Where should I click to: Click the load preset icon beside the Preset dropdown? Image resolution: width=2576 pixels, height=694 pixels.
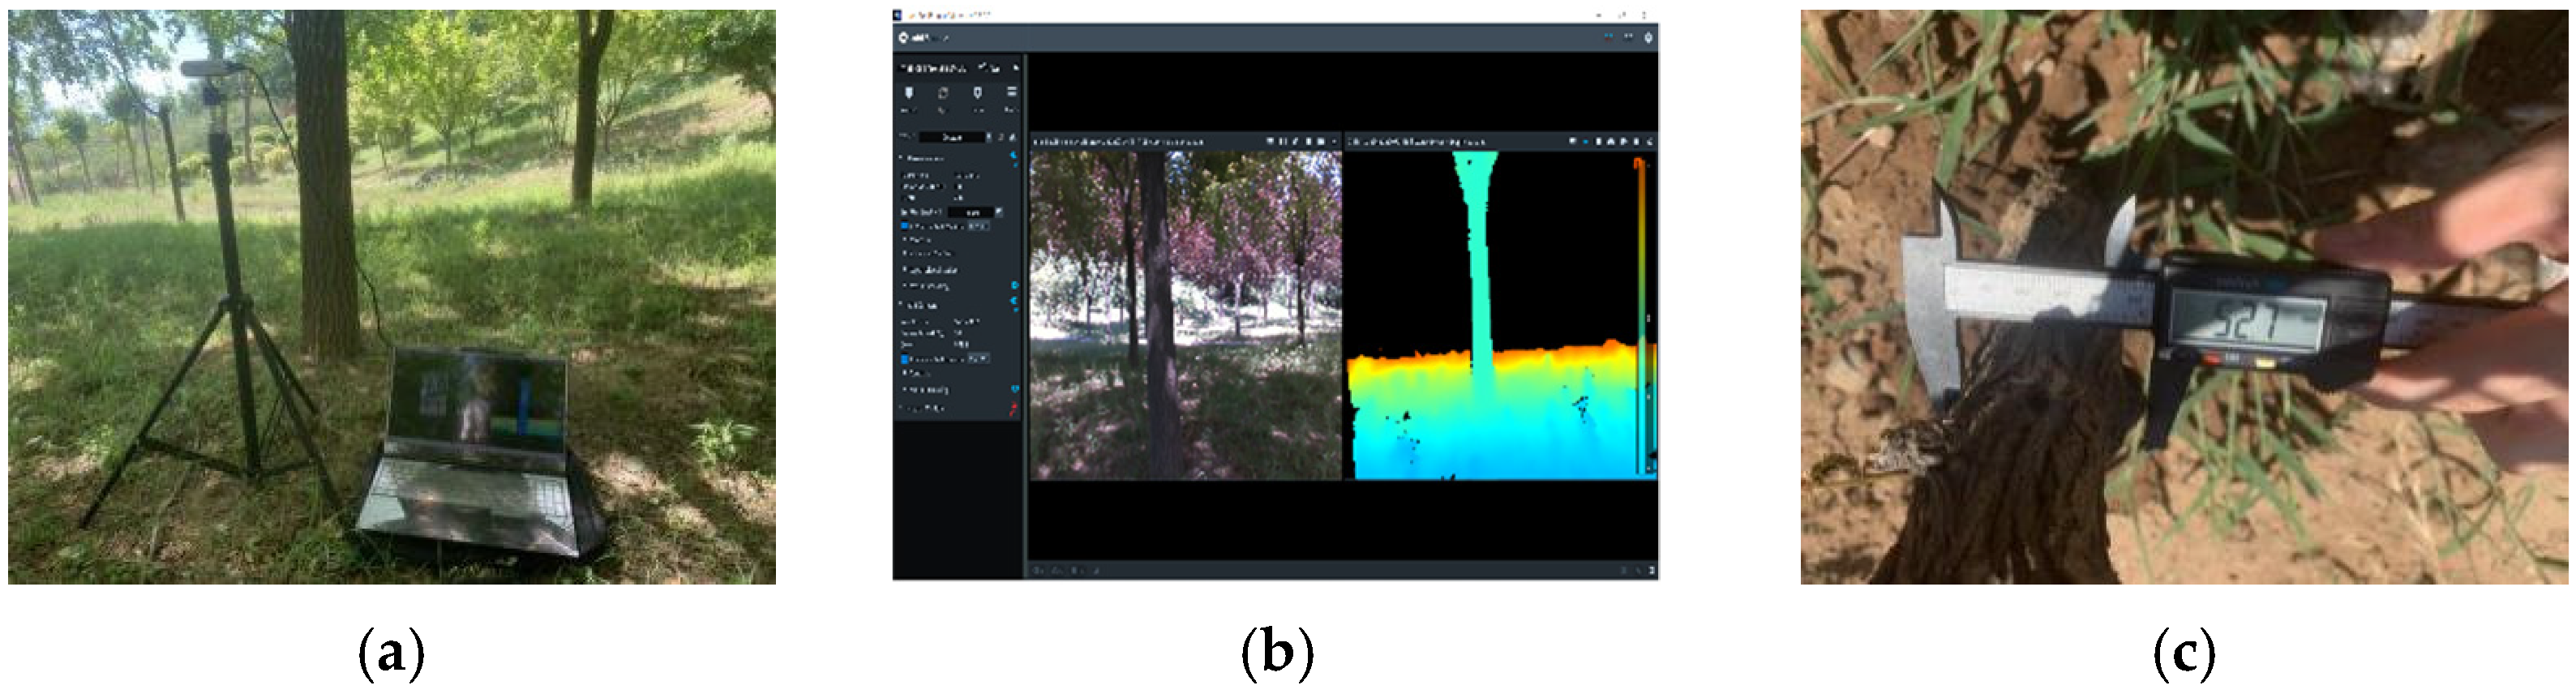tap(1000, 137)
